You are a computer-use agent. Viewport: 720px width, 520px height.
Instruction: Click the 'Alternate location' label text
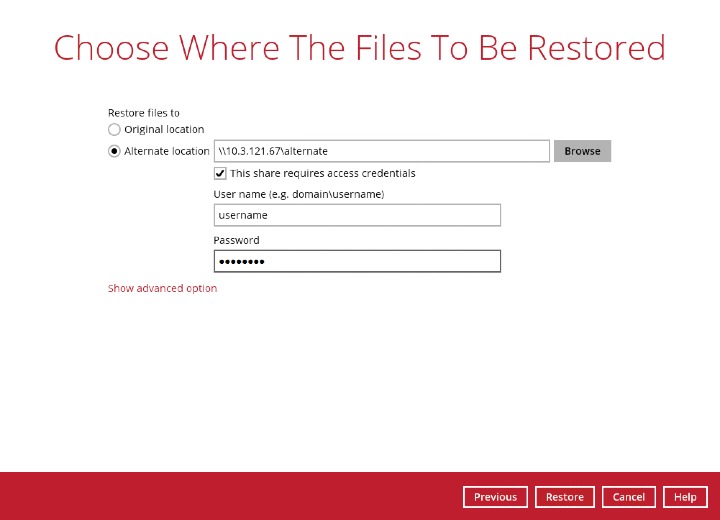[167, 152]
